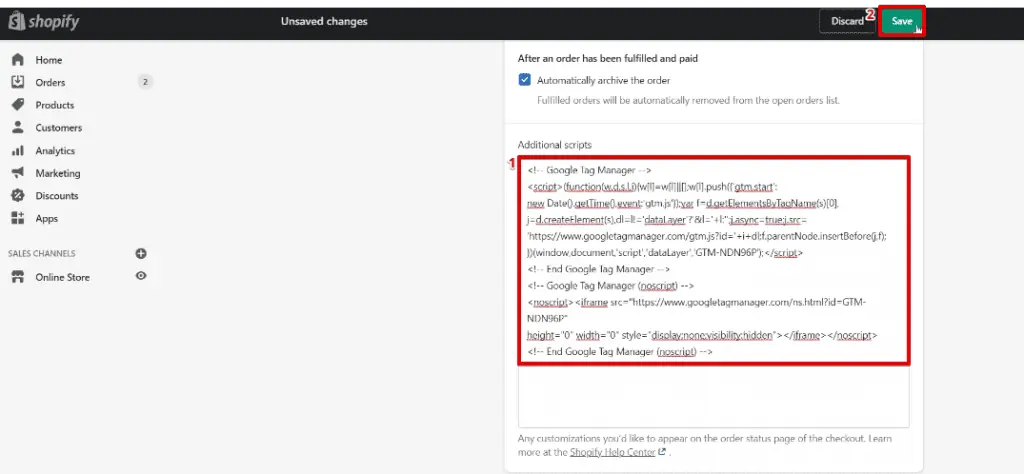Image resolution: width=1024 pixels, height=474 pixels.
Task: Click the Discounts badge icon
Action: pos(18,195)
